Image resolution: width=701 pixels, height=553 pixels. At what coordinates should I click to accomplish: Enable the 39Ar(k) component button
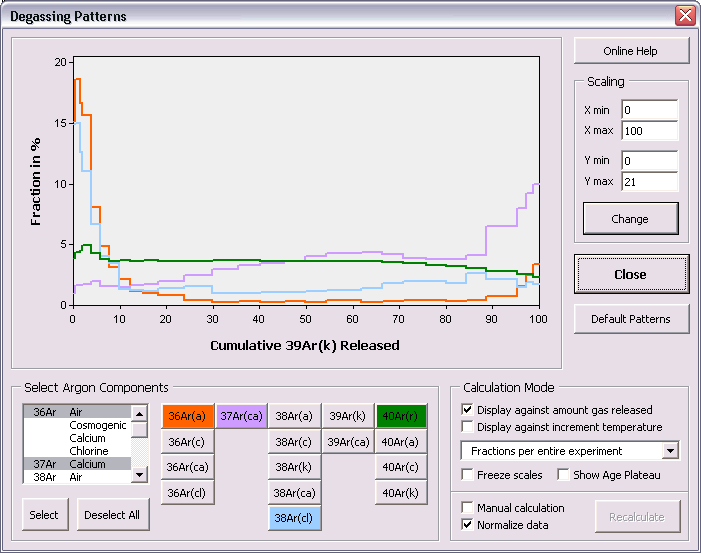click(348, 416)
